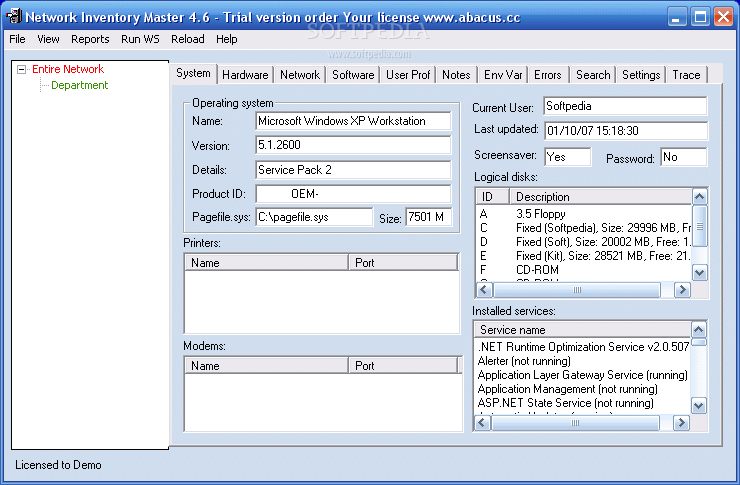This screenshot has width=740, height=485.
Task: Click the Last updated field
Action: coord(626,131)
